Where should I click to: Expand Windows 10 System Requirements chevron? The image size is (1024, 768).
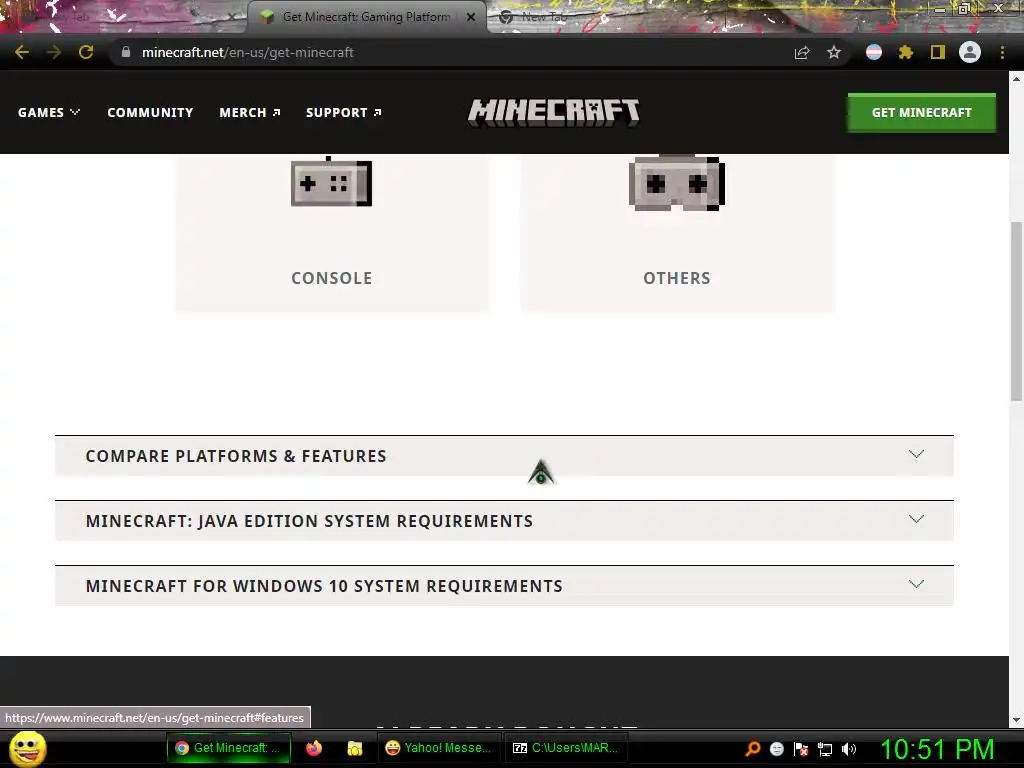pyautogui.click(x=916, y=584)
